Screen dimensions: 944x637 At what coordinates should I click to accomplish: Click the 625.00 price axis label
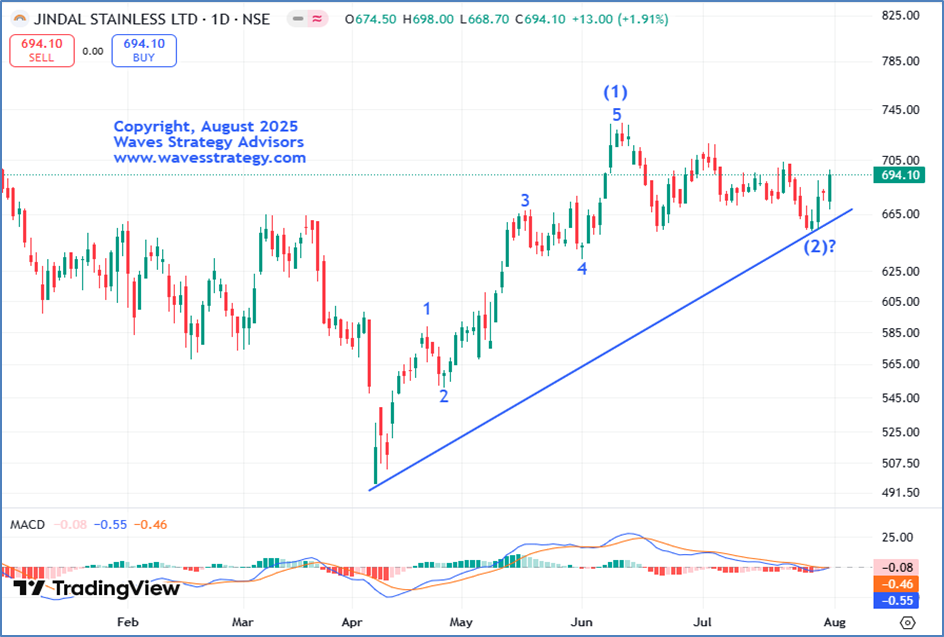coord(901,271)
